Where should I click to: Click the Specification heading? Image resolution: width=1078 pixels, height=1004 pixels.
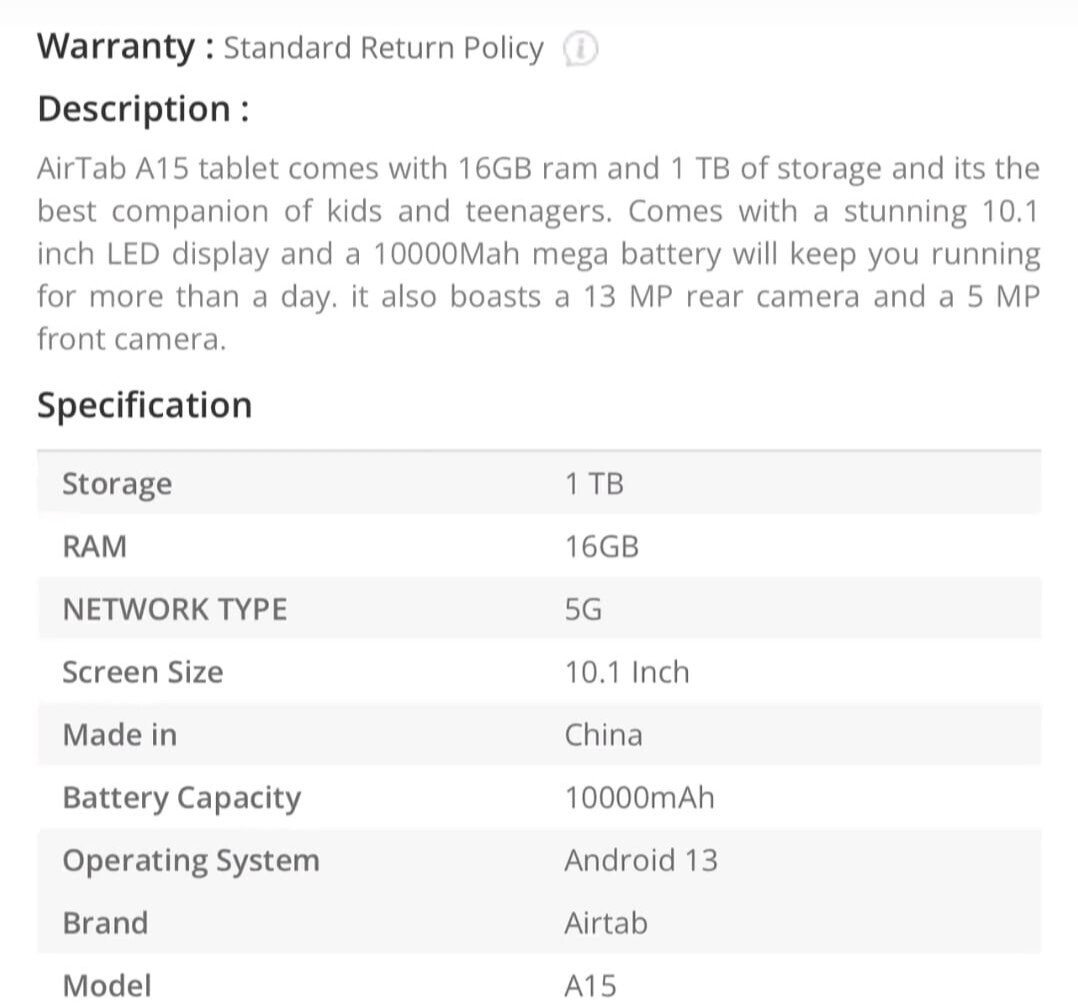[144, 405]
